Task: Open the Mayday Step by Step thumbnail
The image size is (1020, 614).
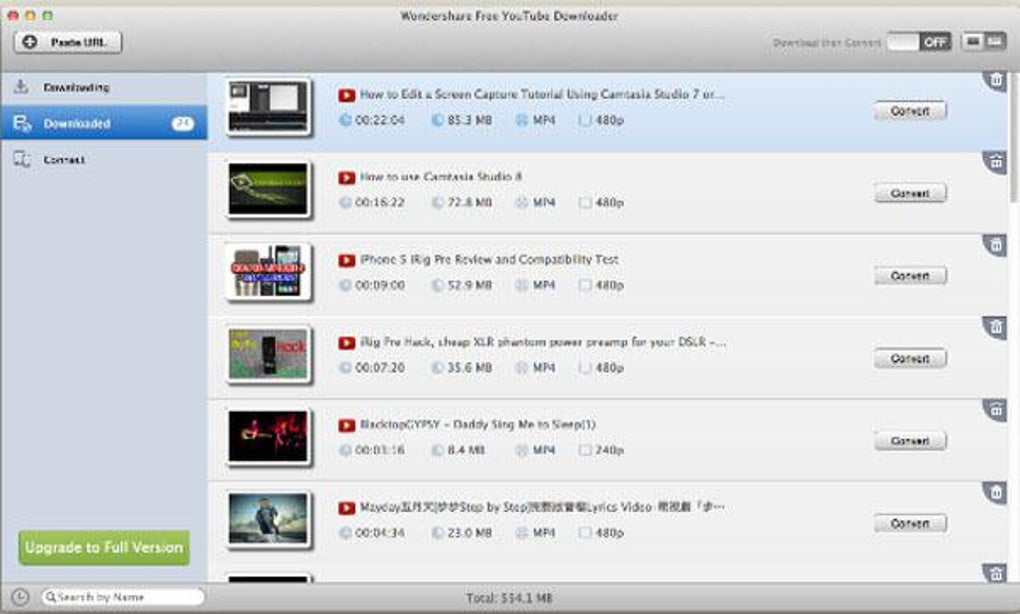Action: coord(268,520)
